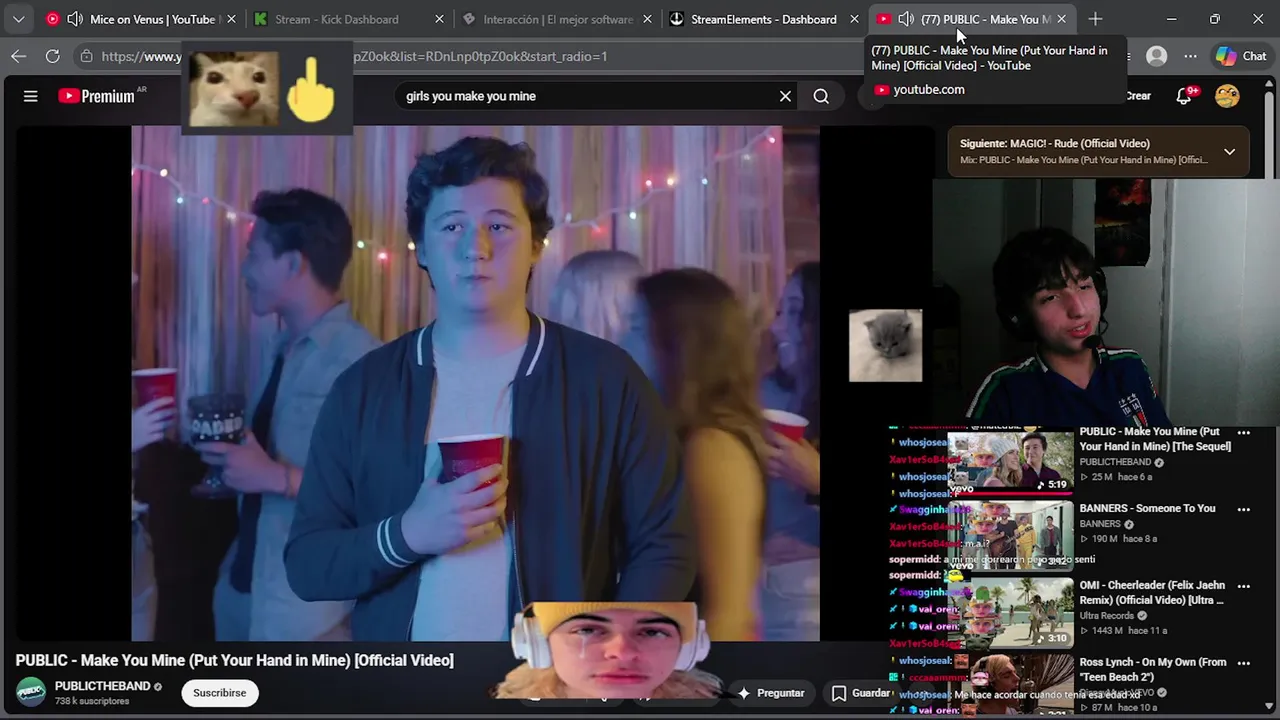Close the StreamElements Dashboard tab

coord(854,19)
